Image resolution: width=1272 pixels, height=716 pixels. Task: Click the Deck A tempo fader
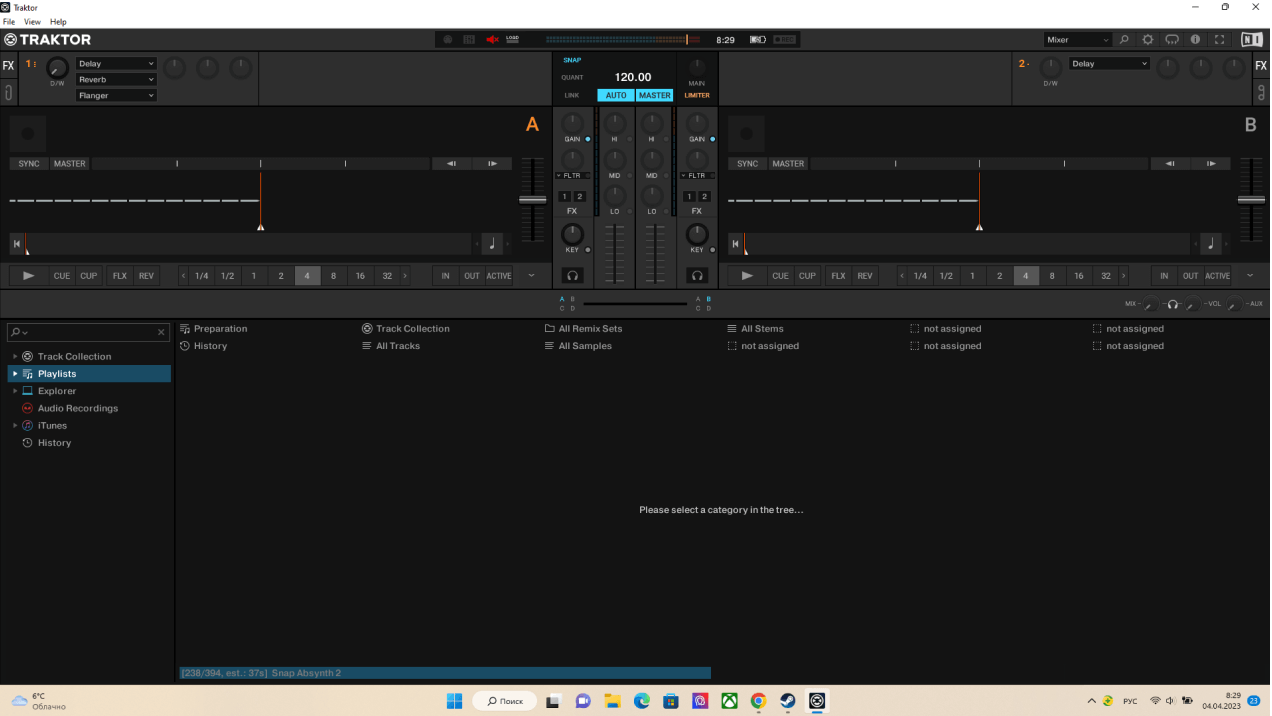point(532,200)
